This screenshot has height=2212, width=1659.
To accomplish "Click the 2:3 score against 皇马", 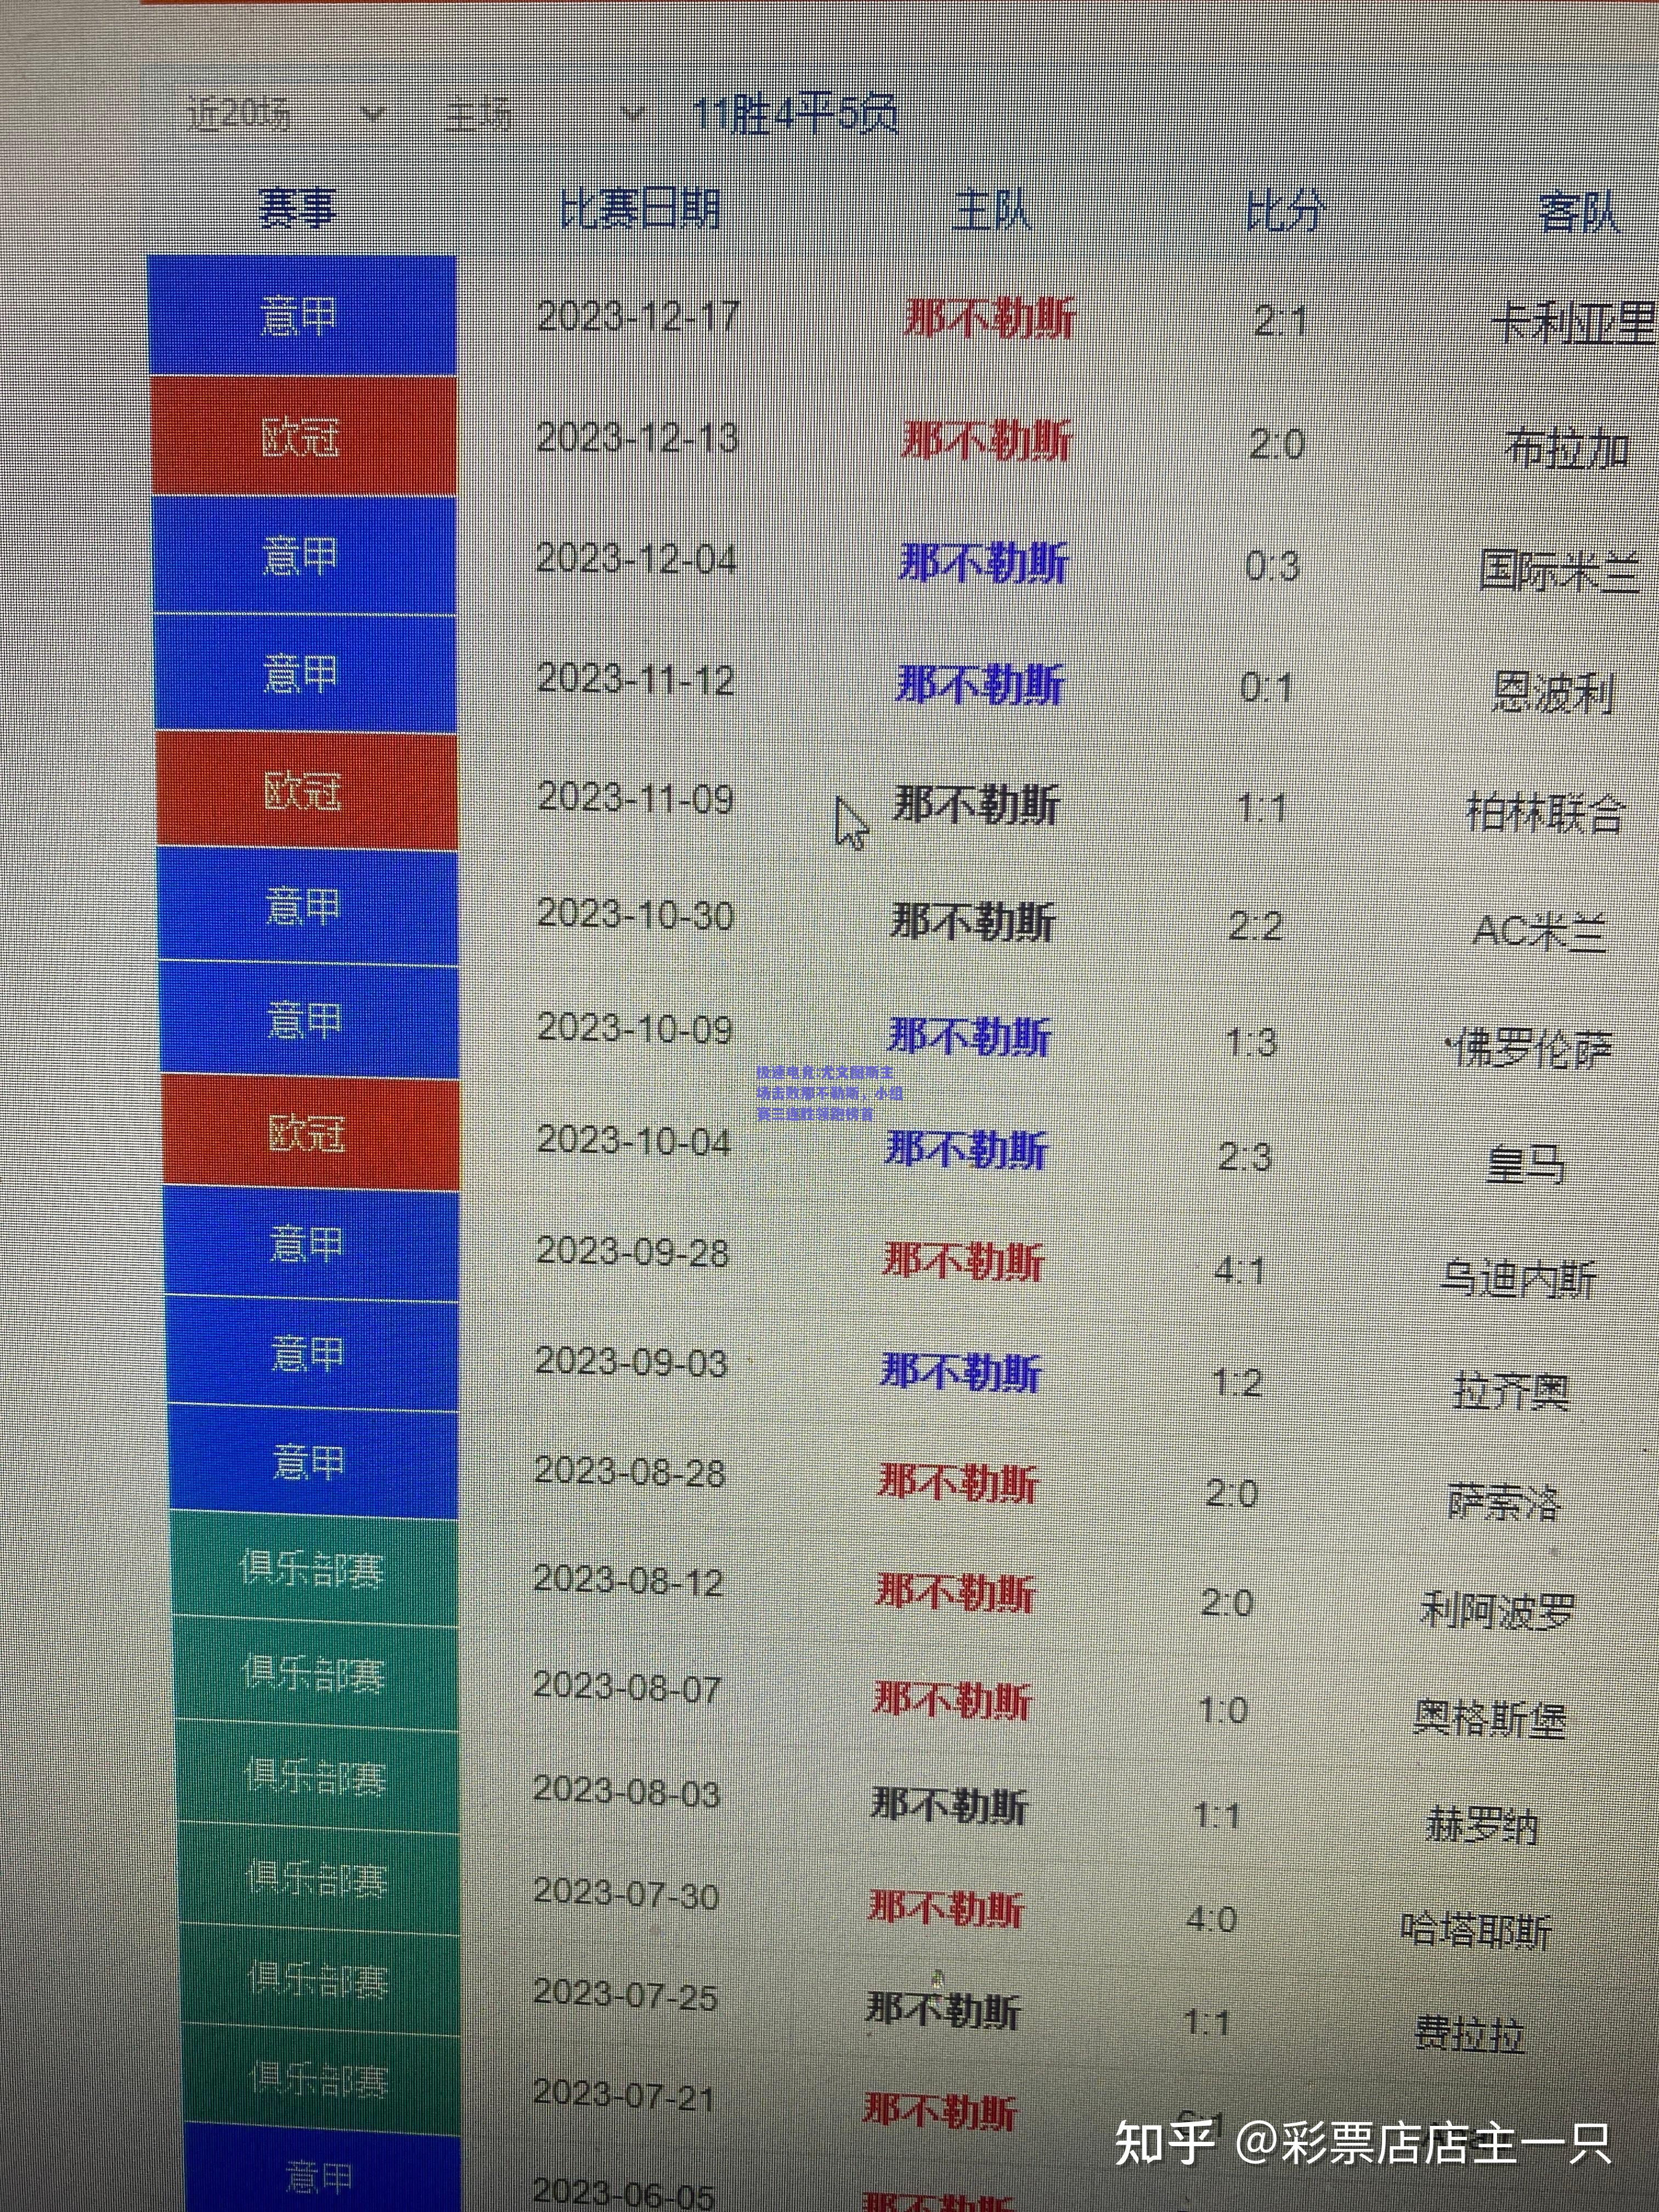I will [x=1244, y=1157].
